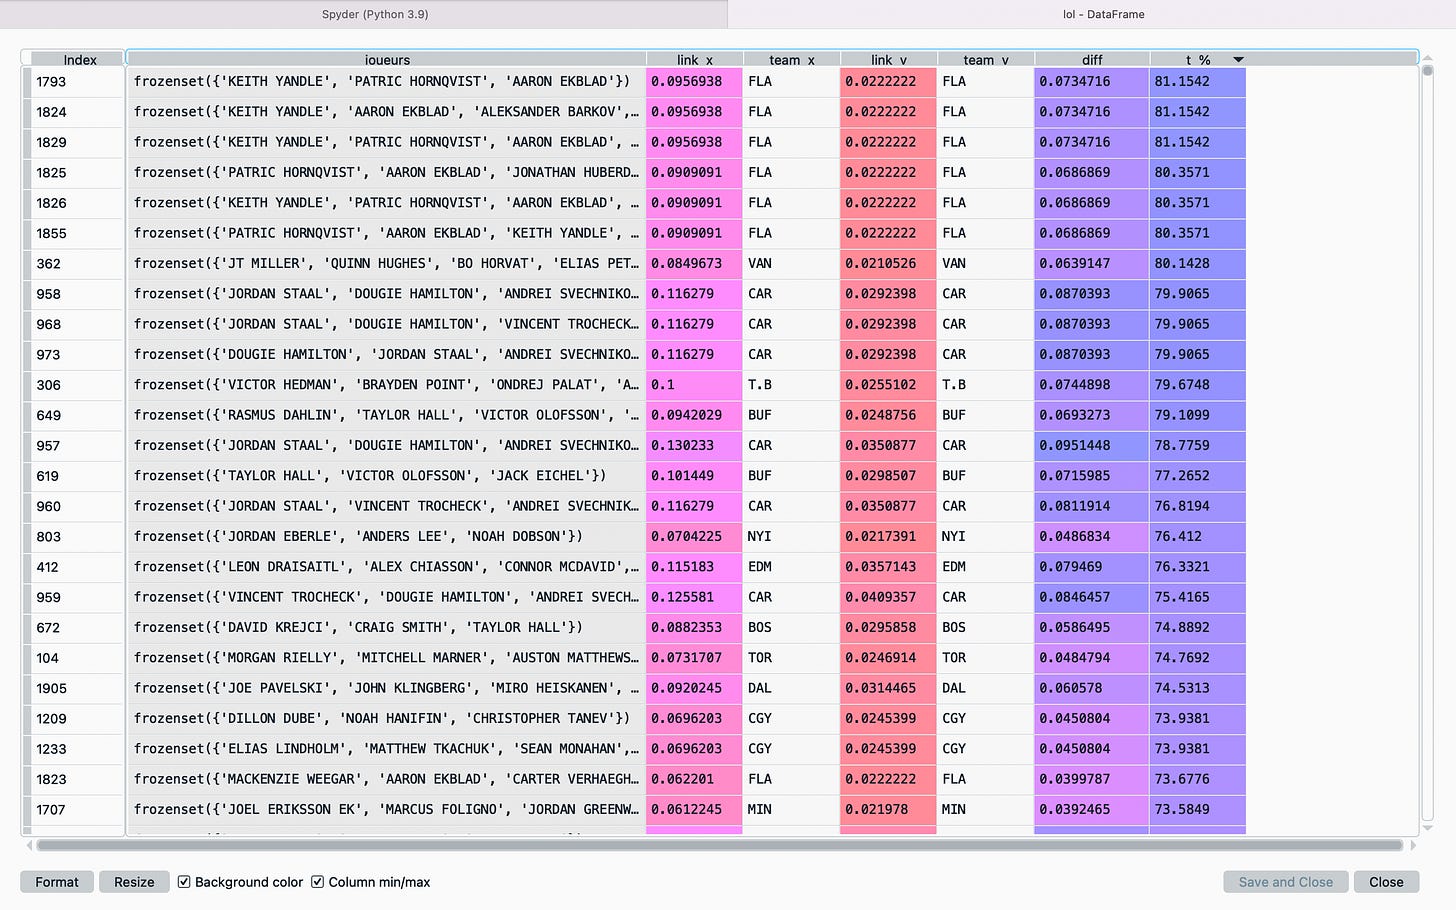Click diff value 0.079469
This screenshot has height=910, width=1456.
point(1092,567)
